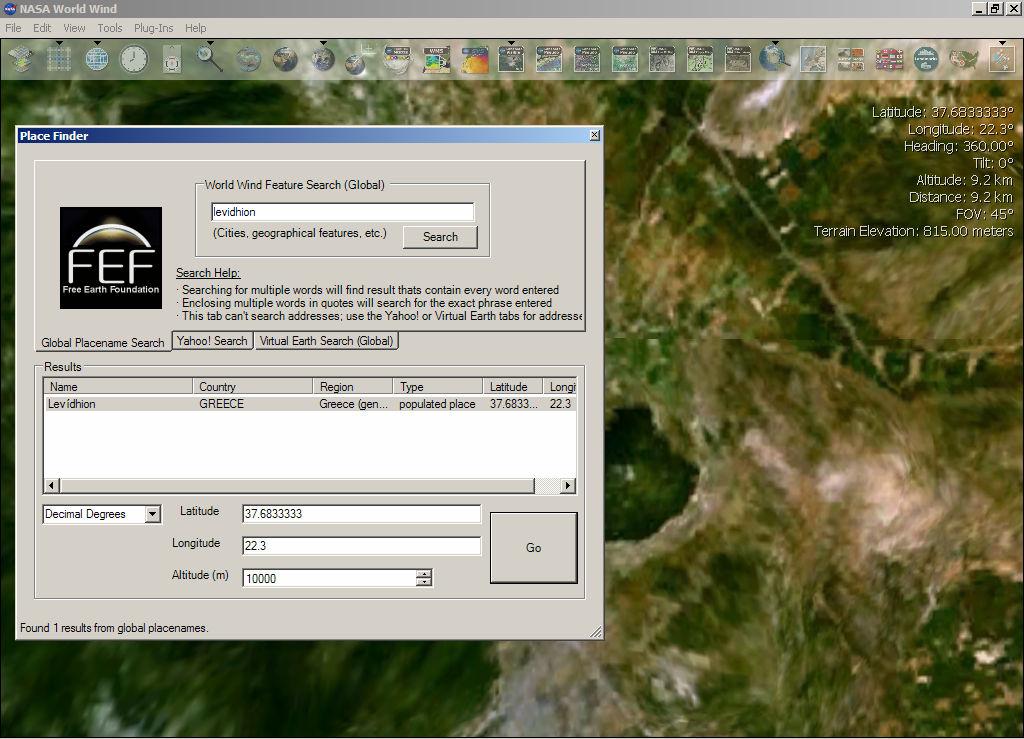Open the WMS browser icon
1024x739 pixels.
tap(436, 60)
